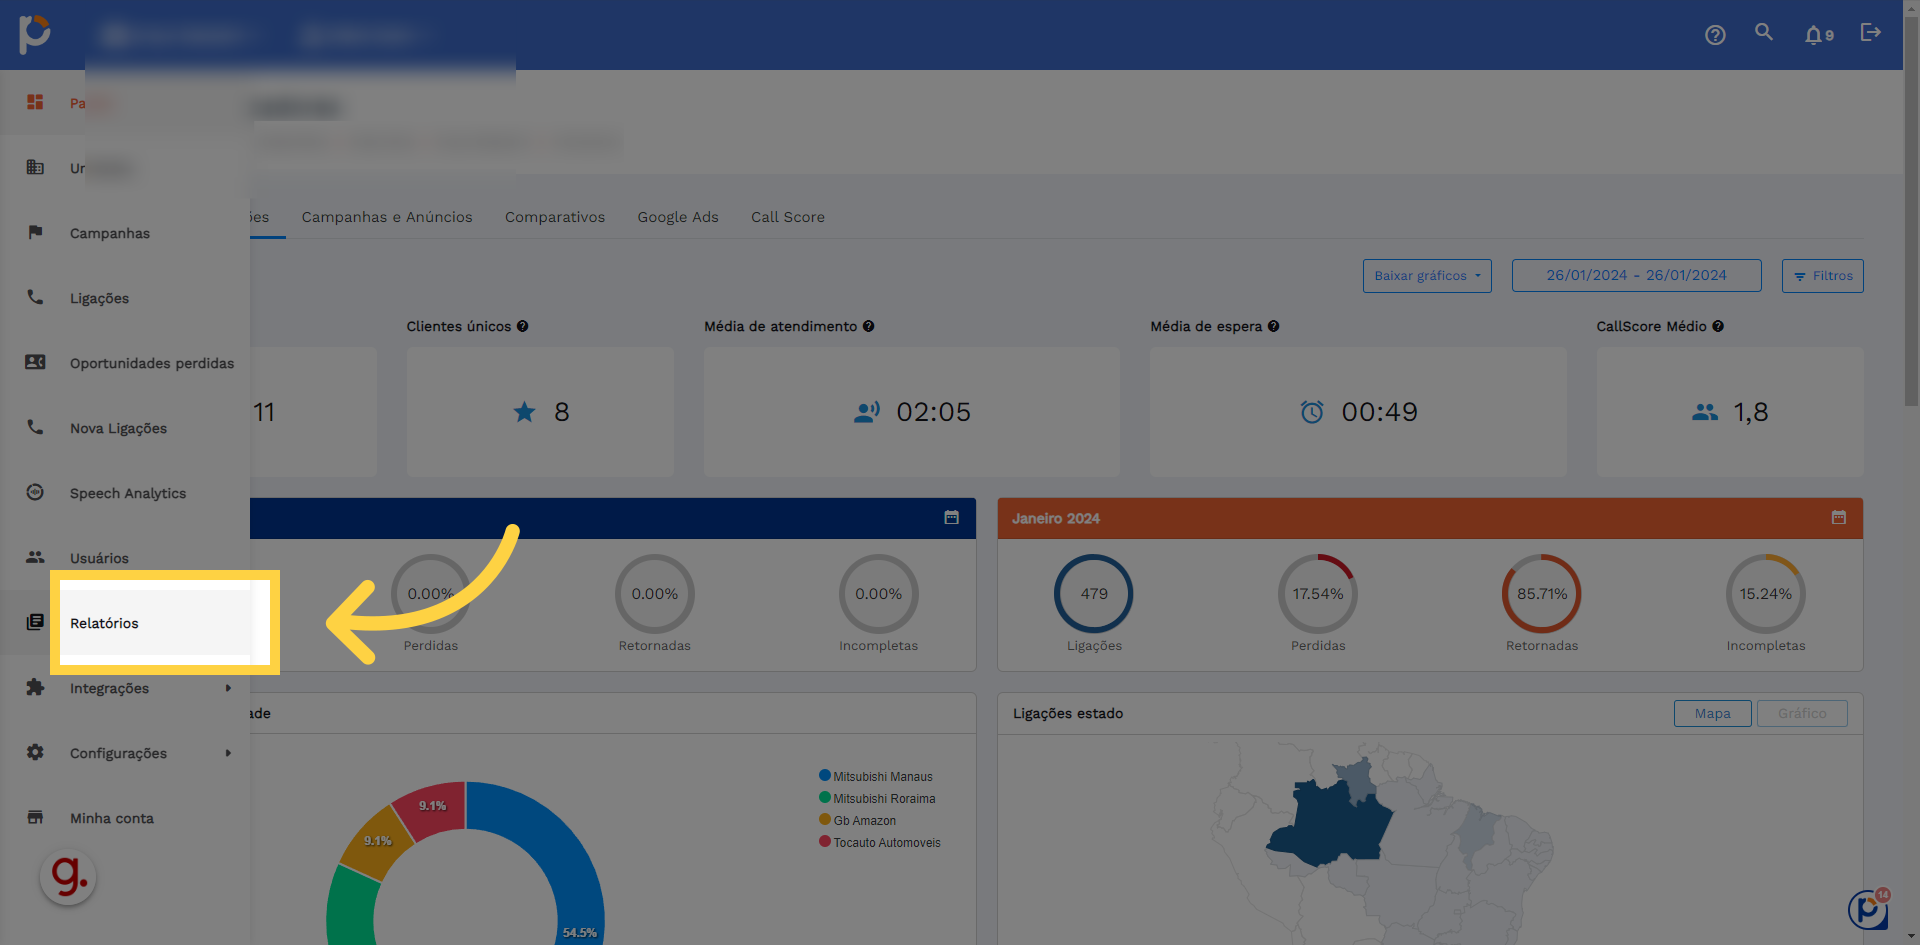Click the Ligações phone icon
This screenshot has width=1920, height=945.
tap(35, 297)
